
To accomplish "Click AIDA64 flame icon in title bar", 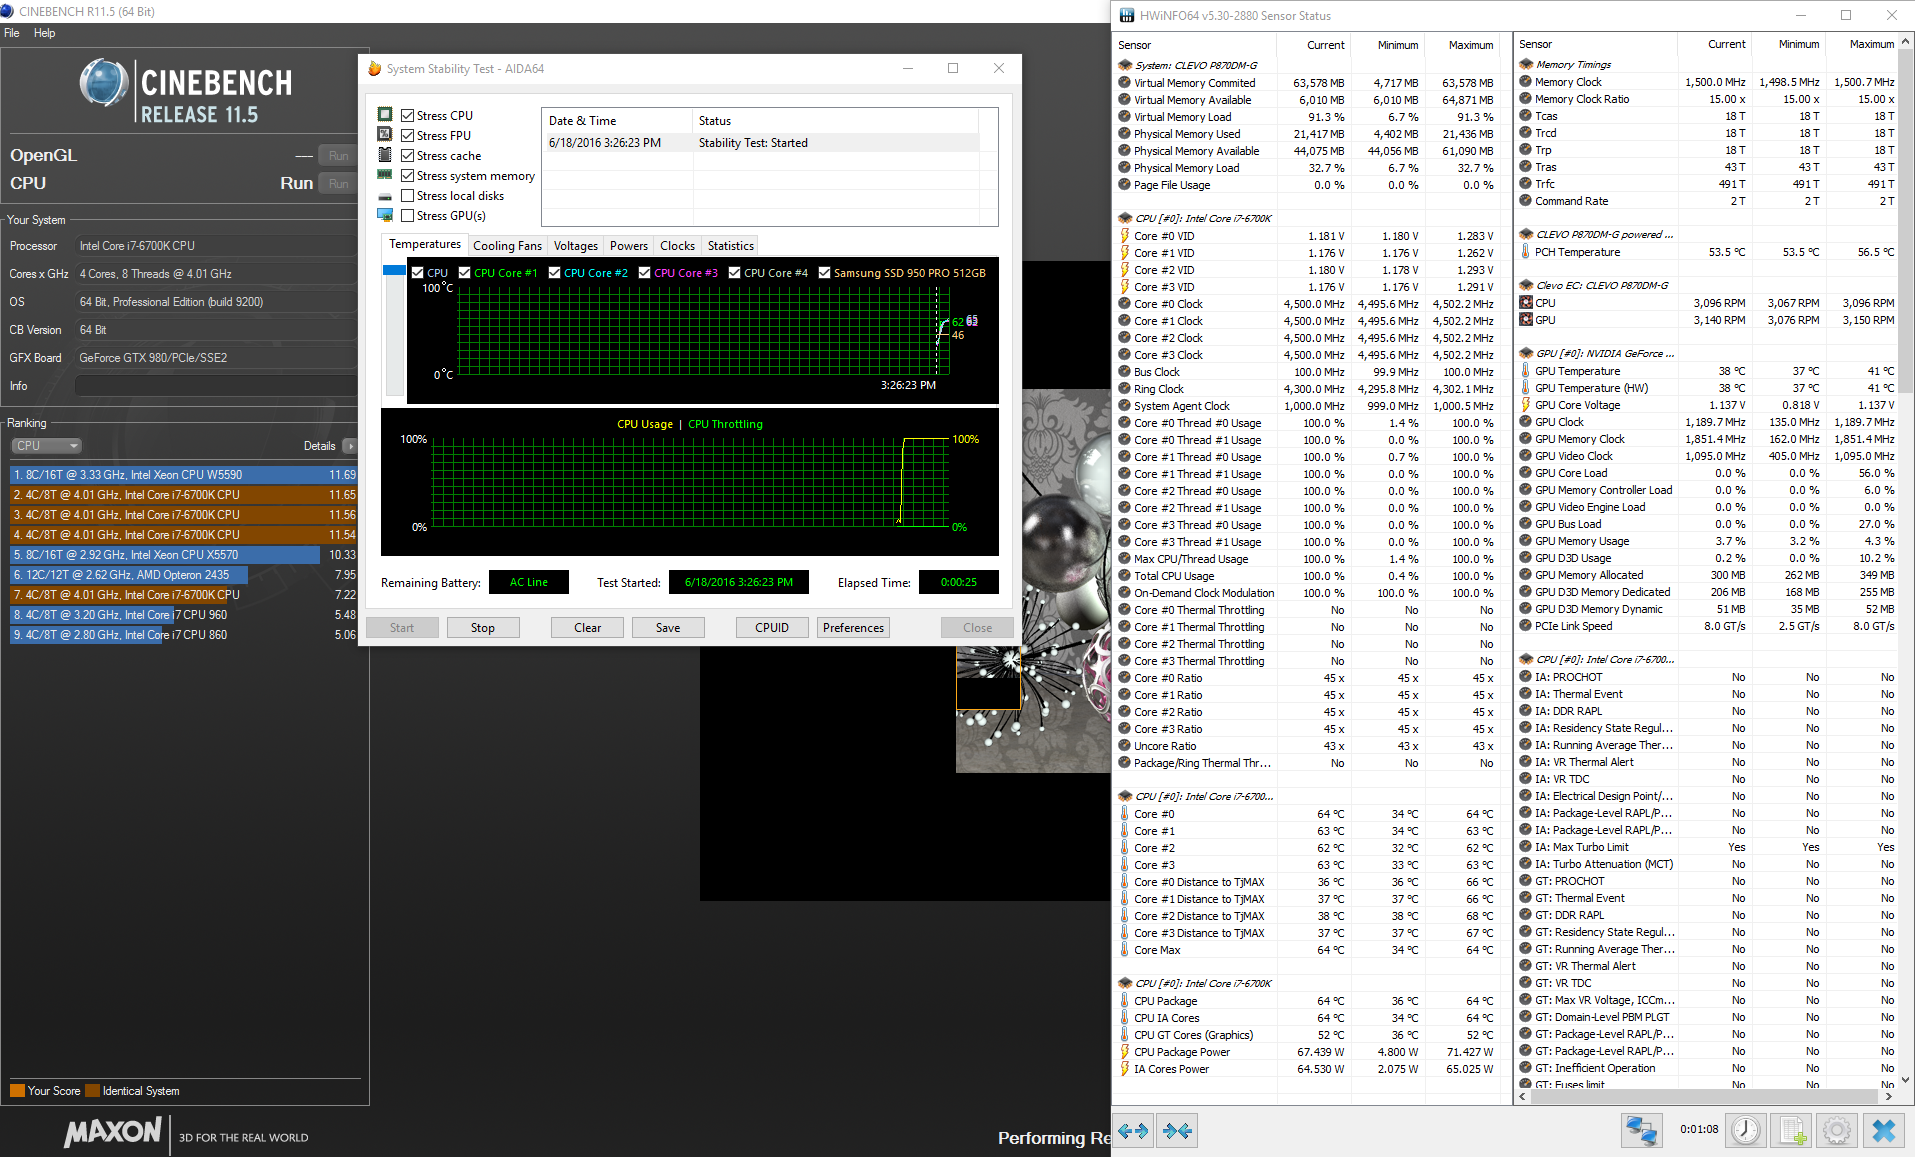I will tap(375, 68).
